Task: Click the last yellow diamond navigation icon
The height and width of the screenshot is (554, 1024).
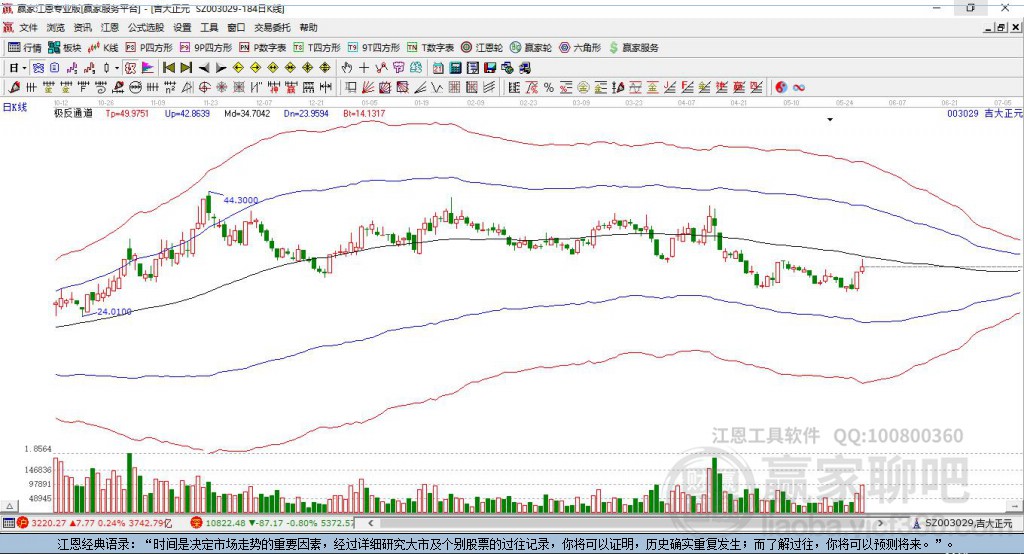Action: click(325, 68)
